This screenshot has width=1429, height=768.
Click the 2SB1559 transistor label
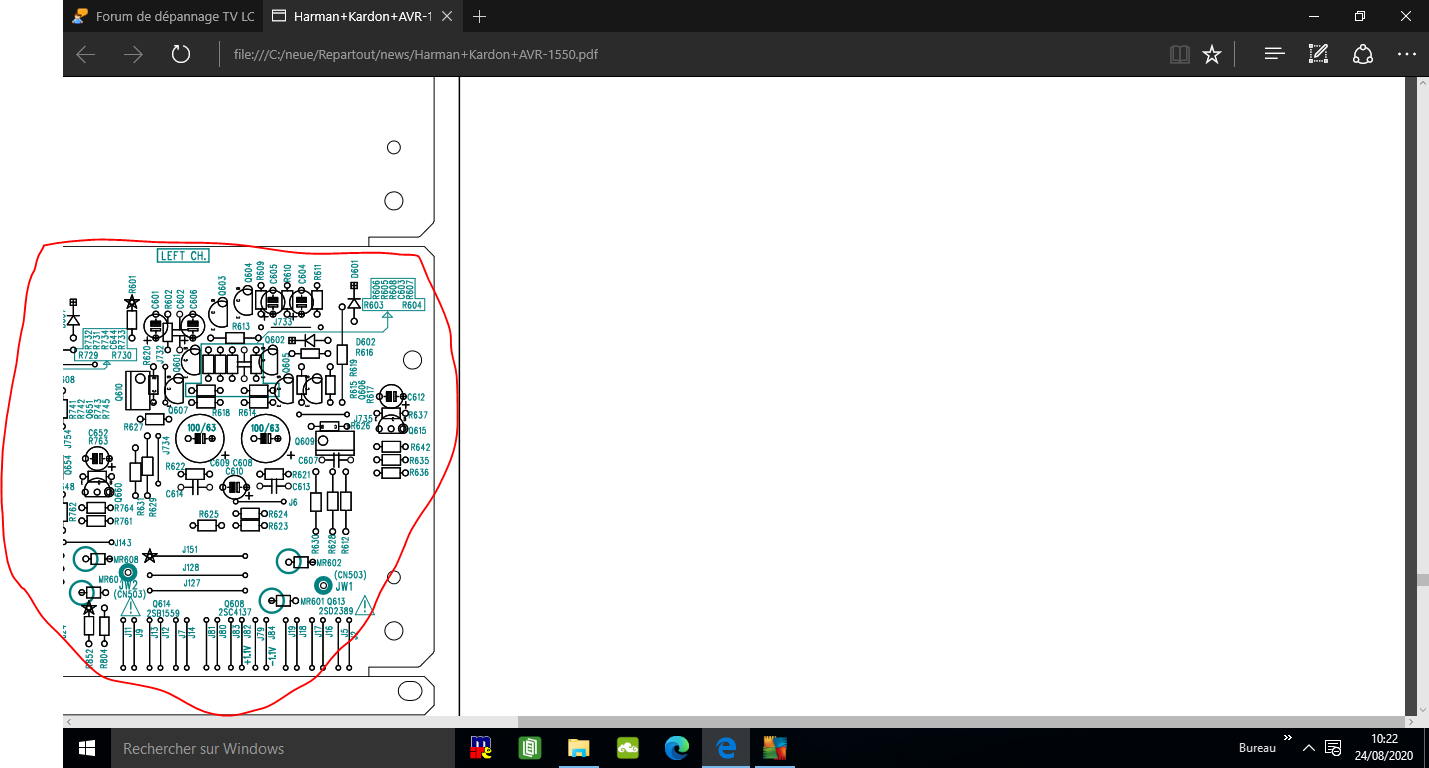(x=164, y=613)
